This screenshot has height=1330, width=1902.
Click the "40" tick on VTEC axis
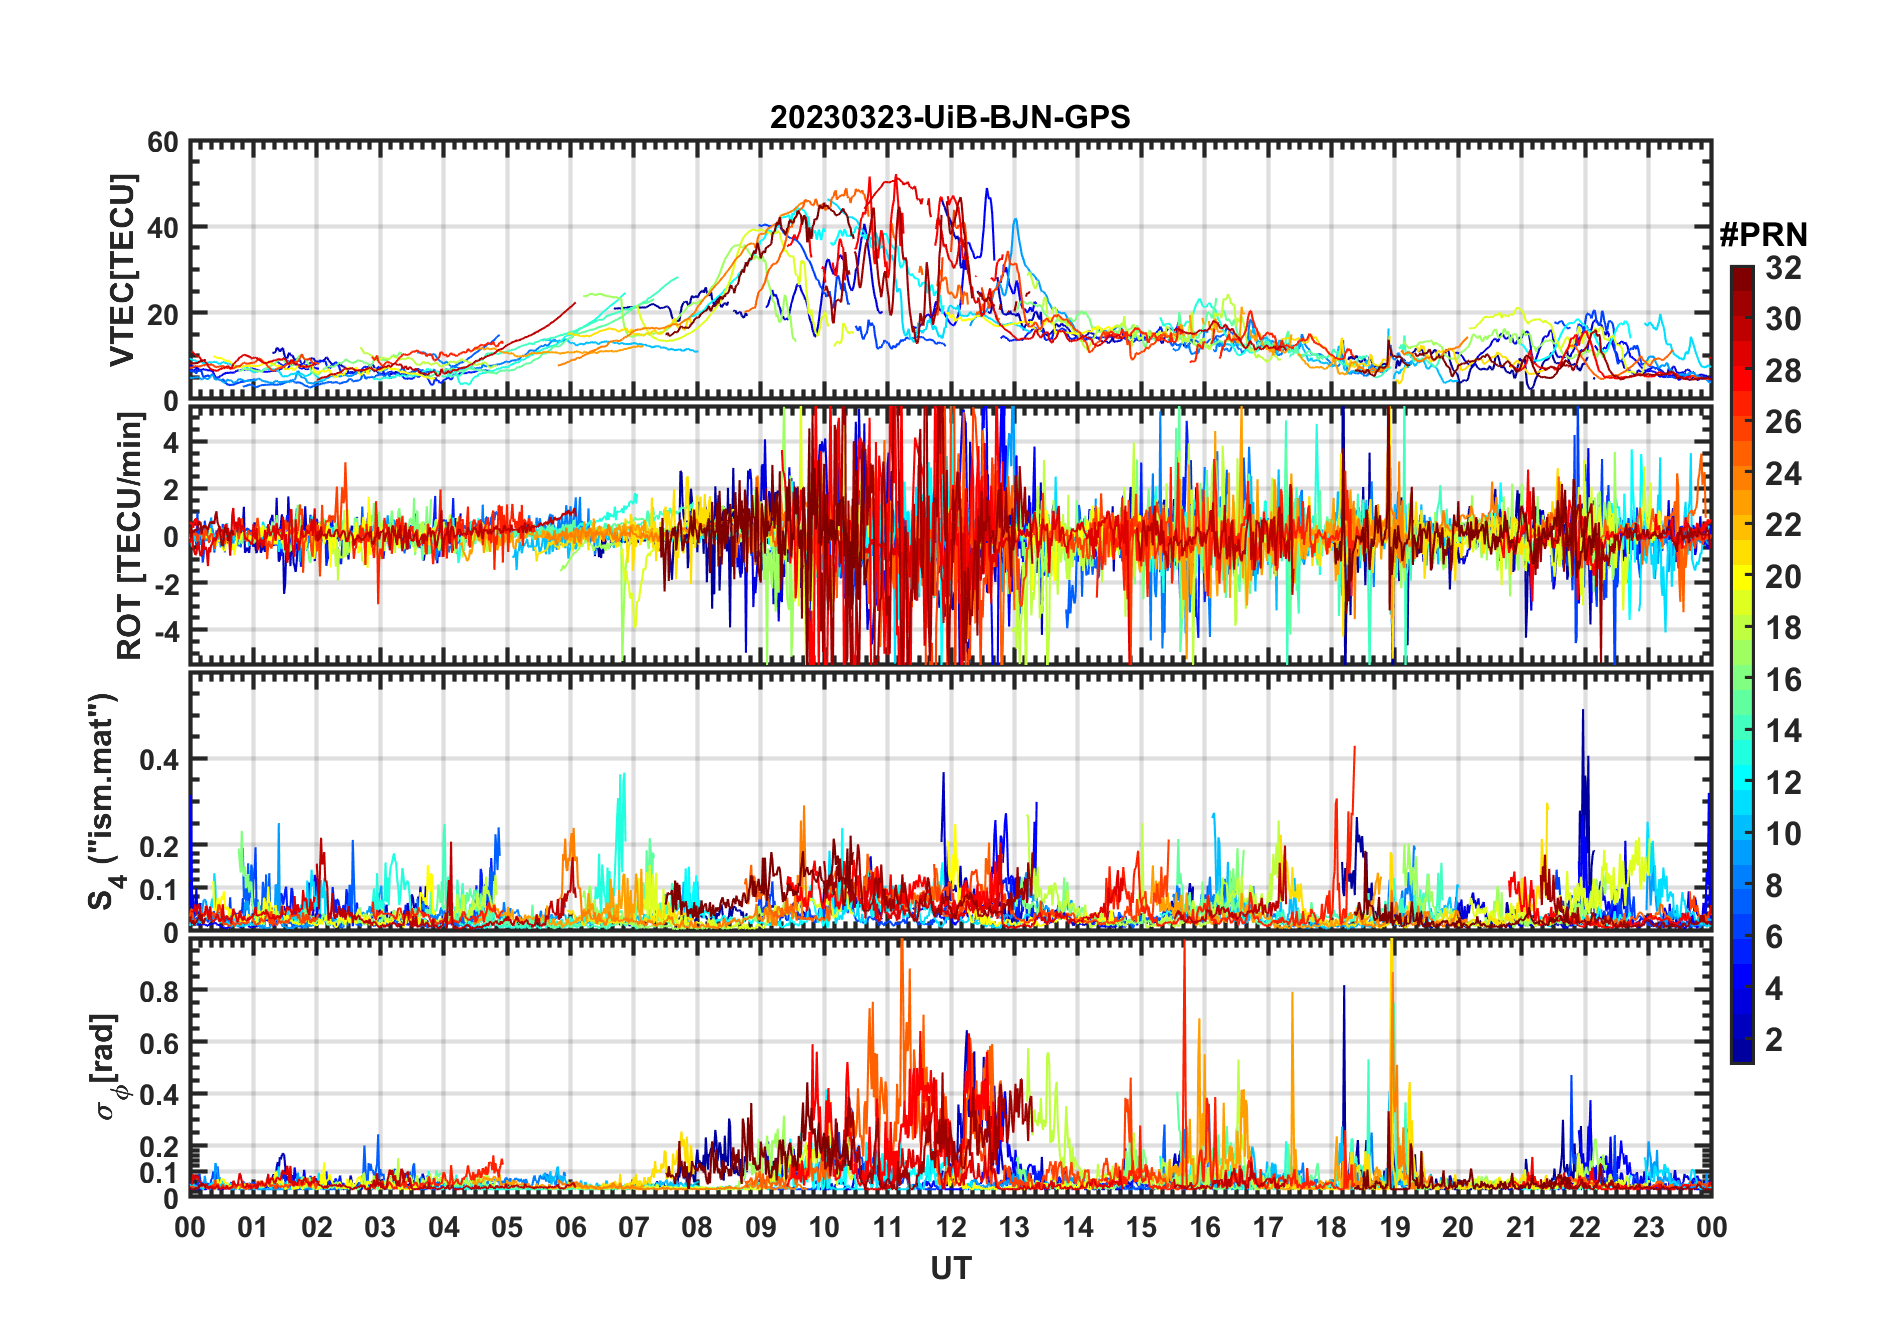(163, 228)
